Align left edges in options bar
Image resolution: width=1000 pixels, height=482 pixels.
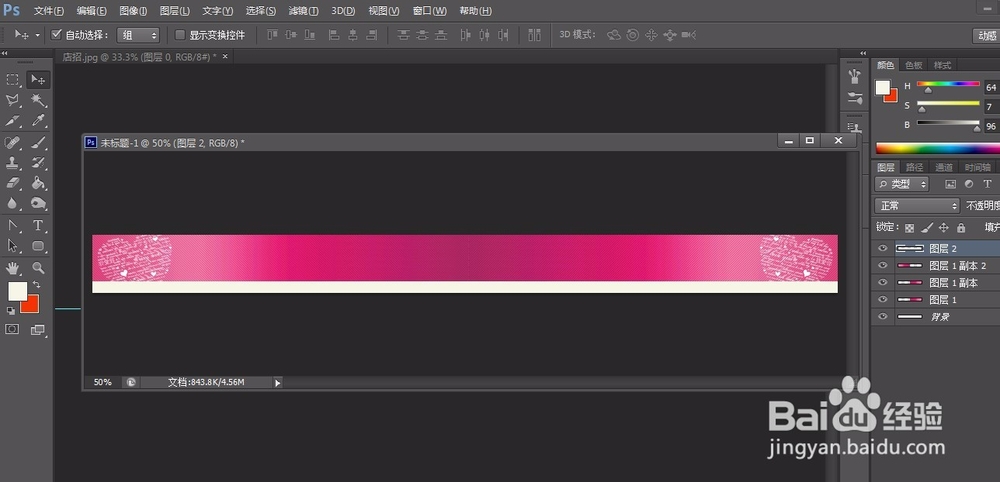point(334,34)
